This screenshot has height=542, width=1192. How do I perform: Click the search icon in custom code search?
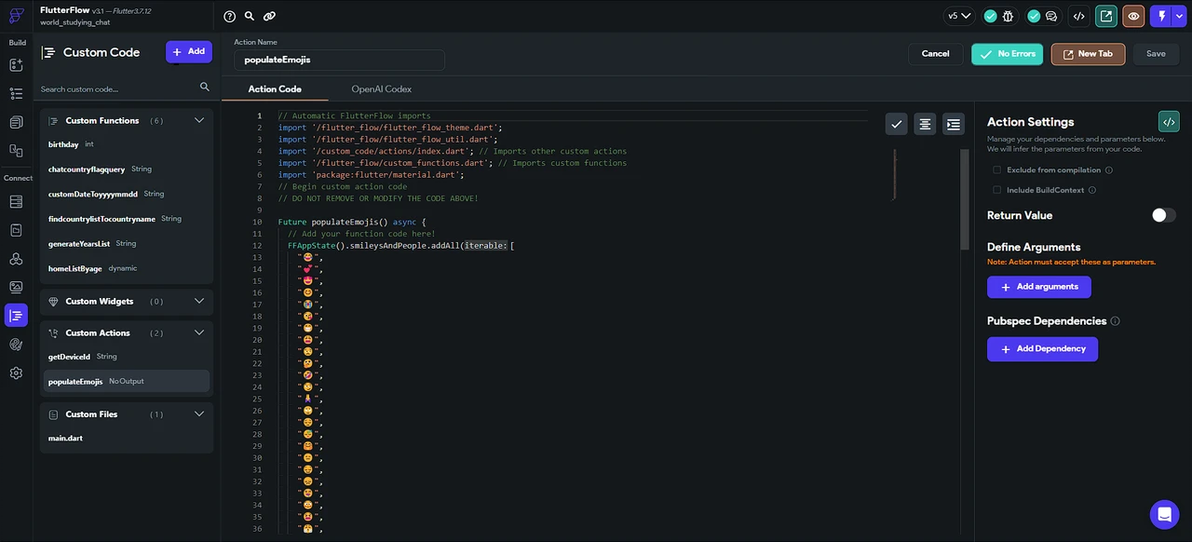point(204,87)
